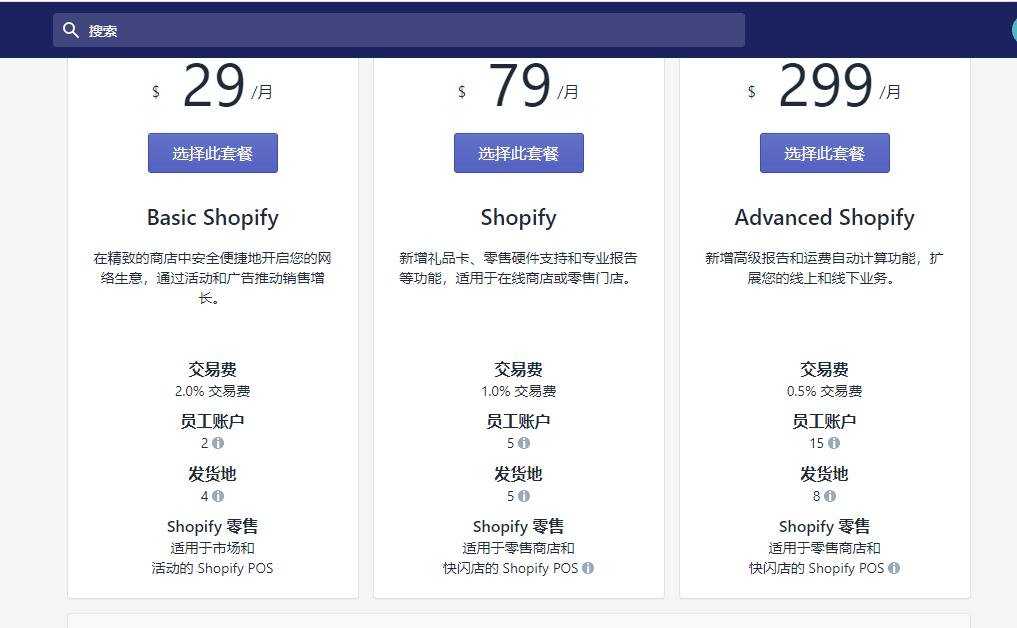The image size is (1017, 628).
Task: Click the 新增礼品卡 description paragraph
Action: point(519,268)
